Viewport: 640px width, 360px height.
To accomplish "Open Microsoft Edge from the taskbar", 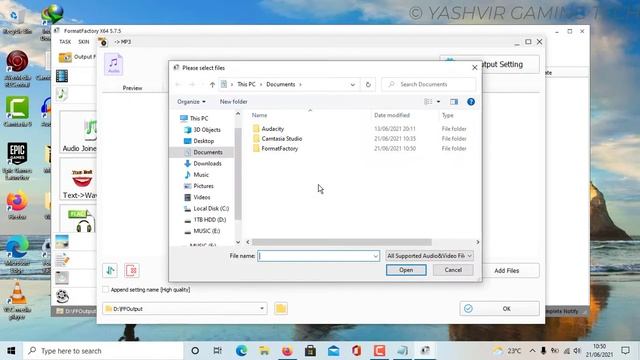I will 241,351.
